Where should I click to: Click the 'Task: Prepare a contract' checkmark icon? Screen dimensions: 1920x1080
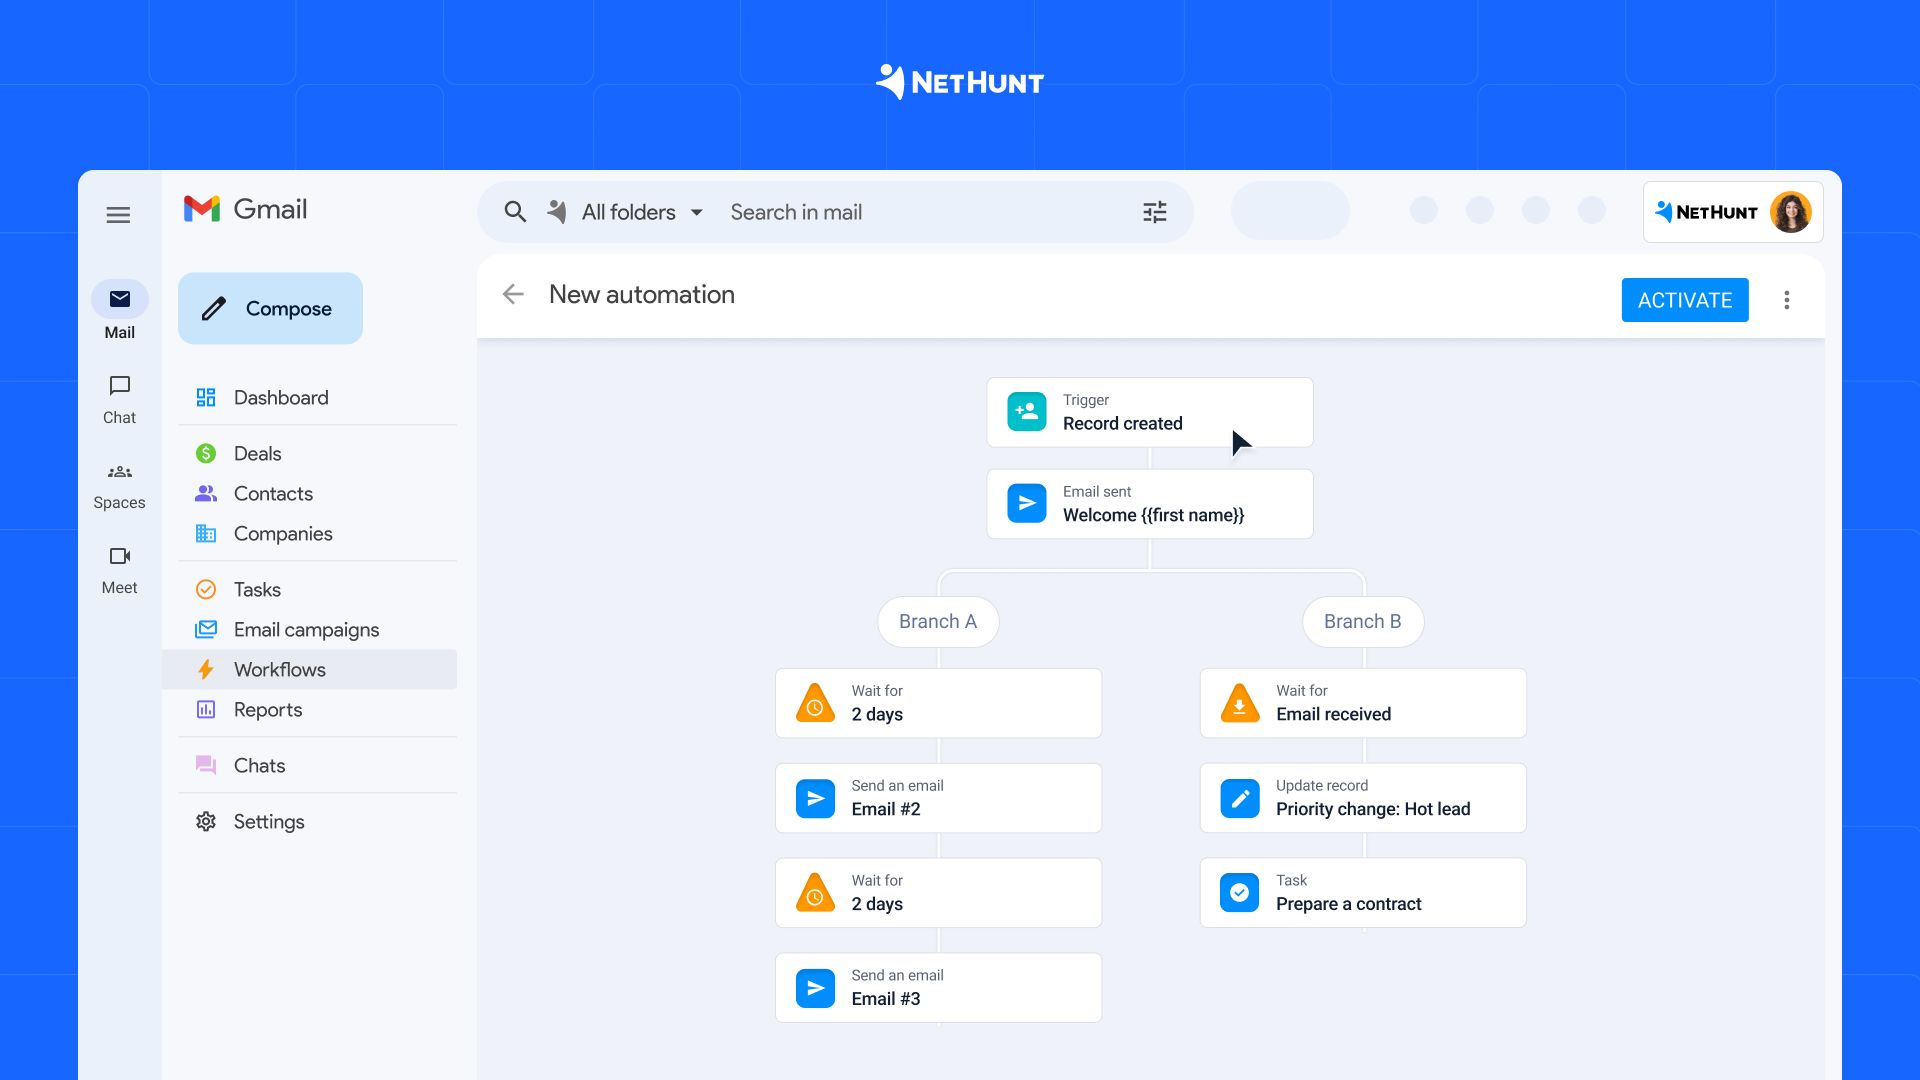point(1238,893)
